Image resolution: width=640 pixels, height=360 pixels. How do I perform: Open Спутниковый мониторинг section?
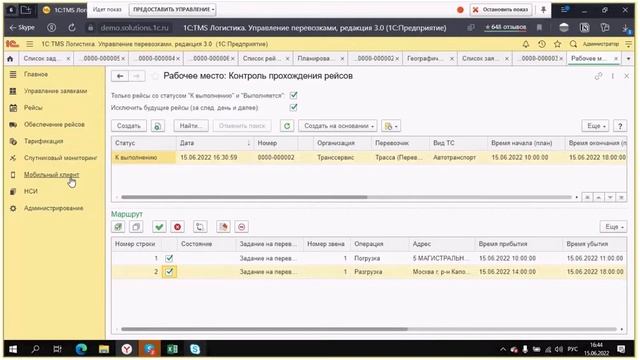click(60, 158)
